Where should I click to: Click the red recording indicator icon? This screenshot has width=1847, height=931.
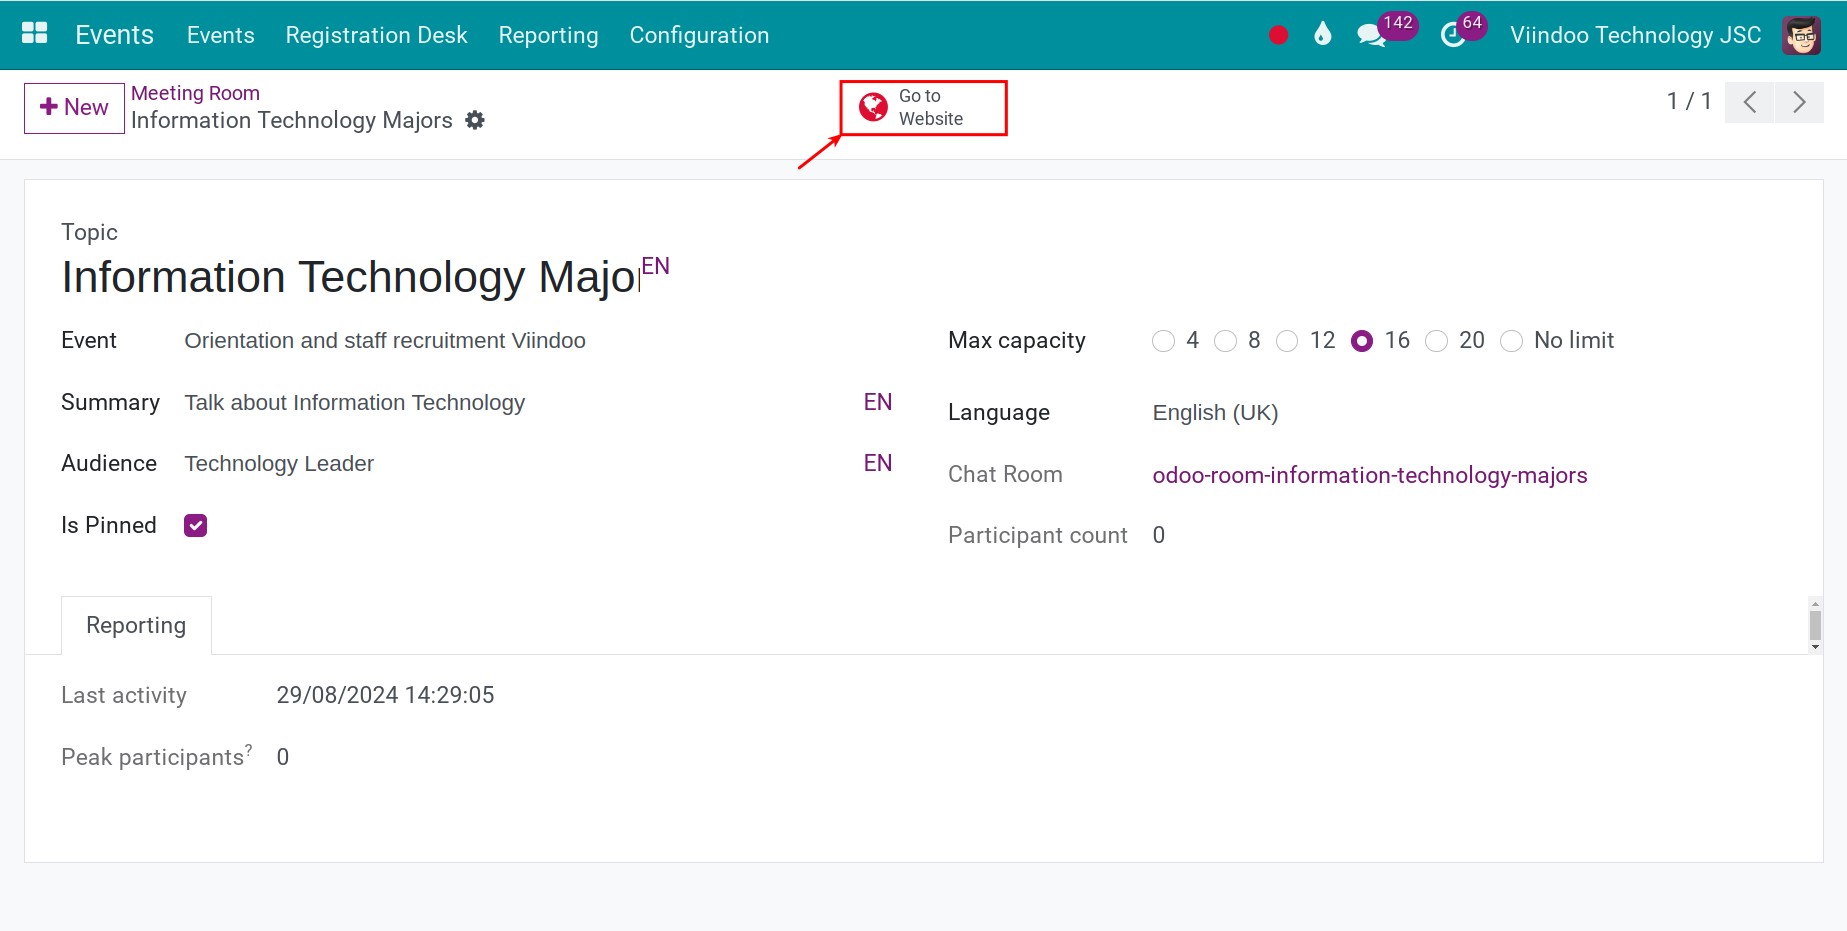click(1278, 35)
